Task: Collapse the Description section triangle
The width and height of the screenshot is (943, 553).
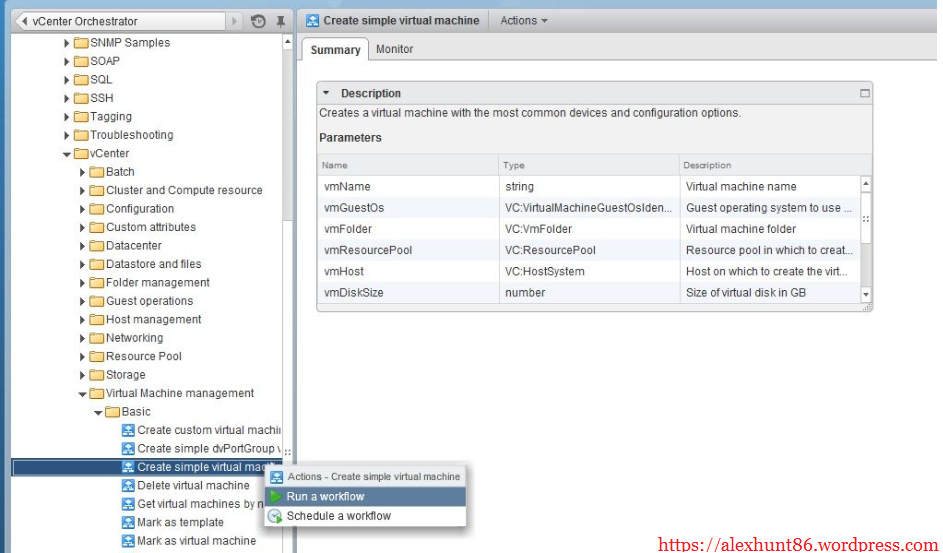Action: click(x=326, y=93)
